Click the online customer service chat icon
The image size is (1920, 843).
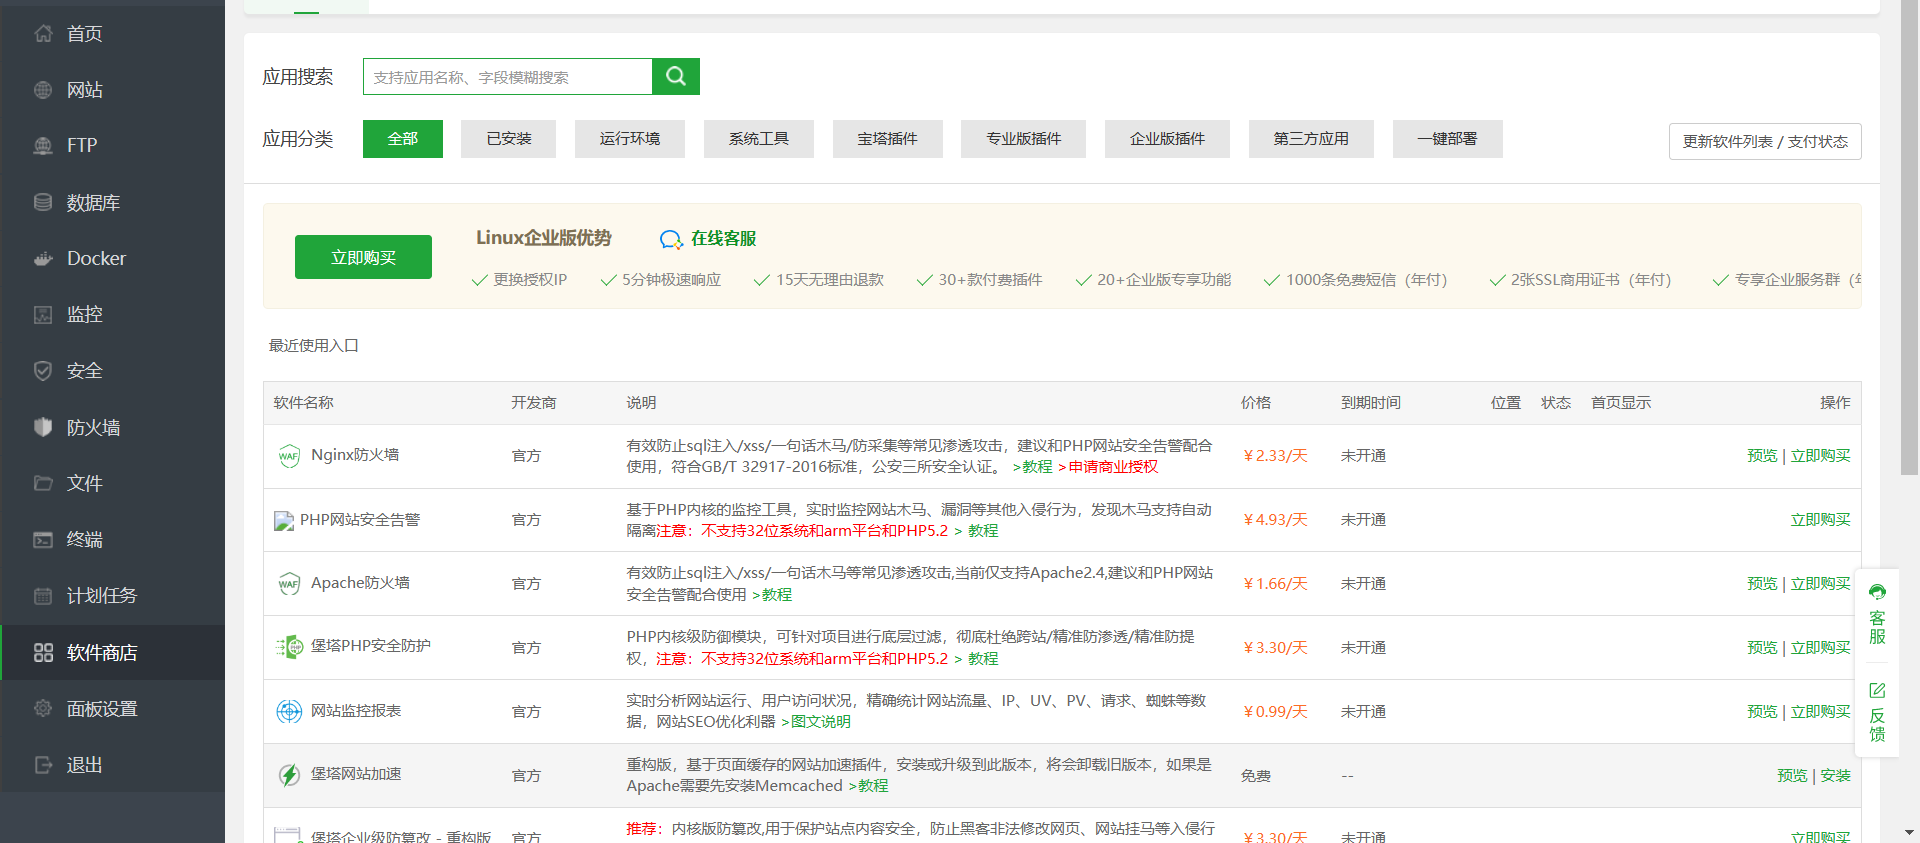(671, 239)
